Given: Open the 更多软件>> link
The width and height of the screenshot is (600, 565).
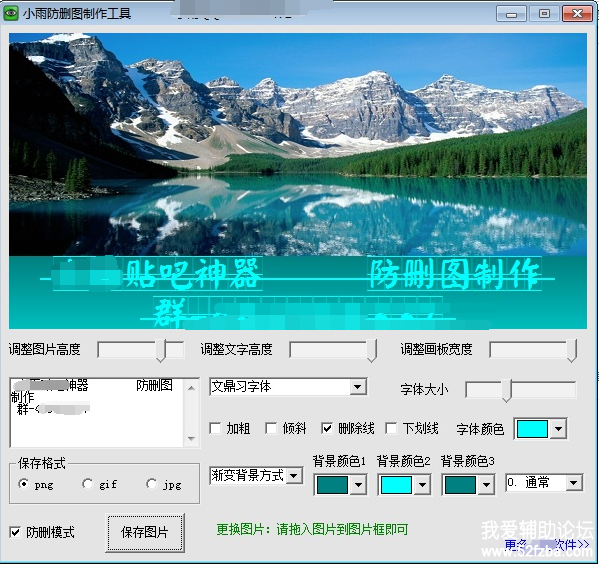Looking at the screenshot, I should (547, 544).
